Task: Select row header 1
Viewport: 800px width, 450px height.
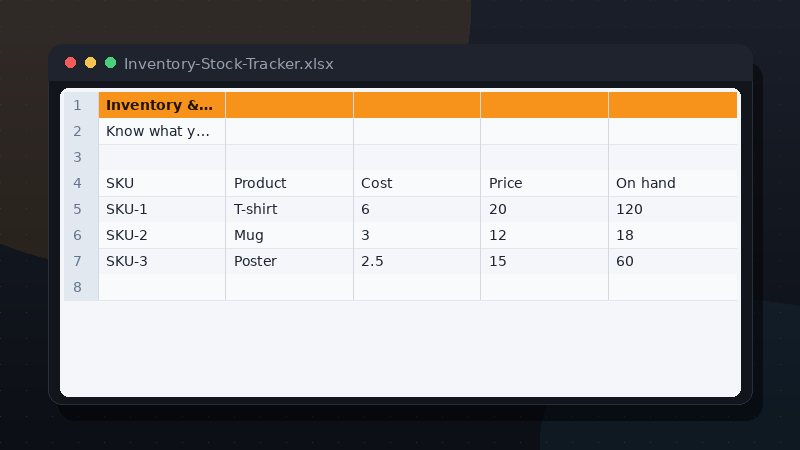Action: click(x=79, y=105)
